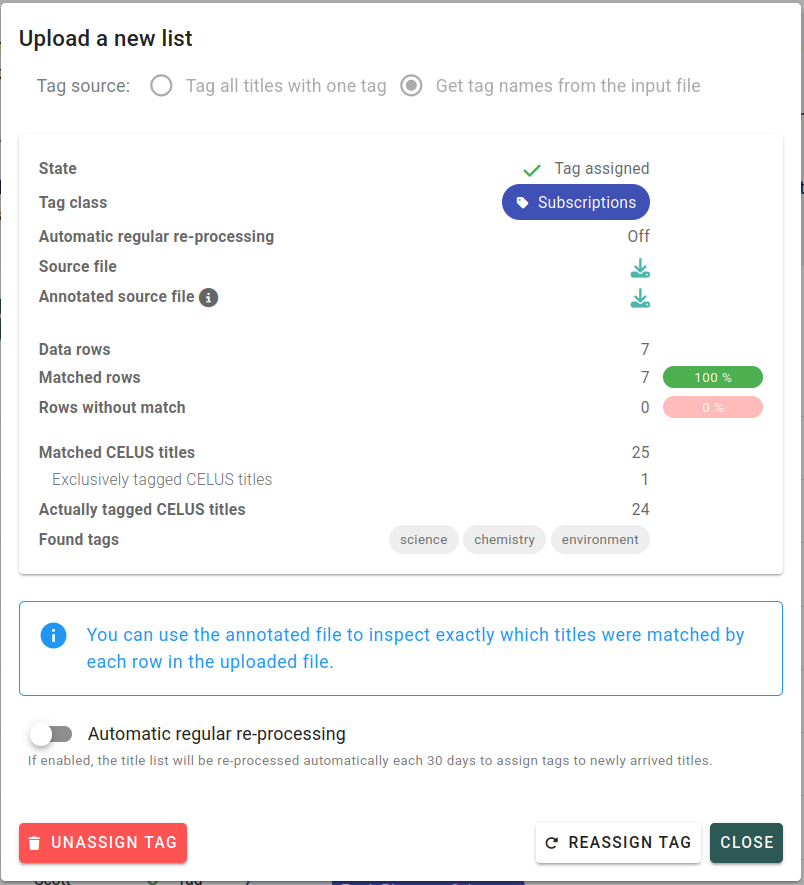This screenshot has height=885, width=804.
Task: Click the info icon beside Annotated source file
Action: tap(209, 297)
